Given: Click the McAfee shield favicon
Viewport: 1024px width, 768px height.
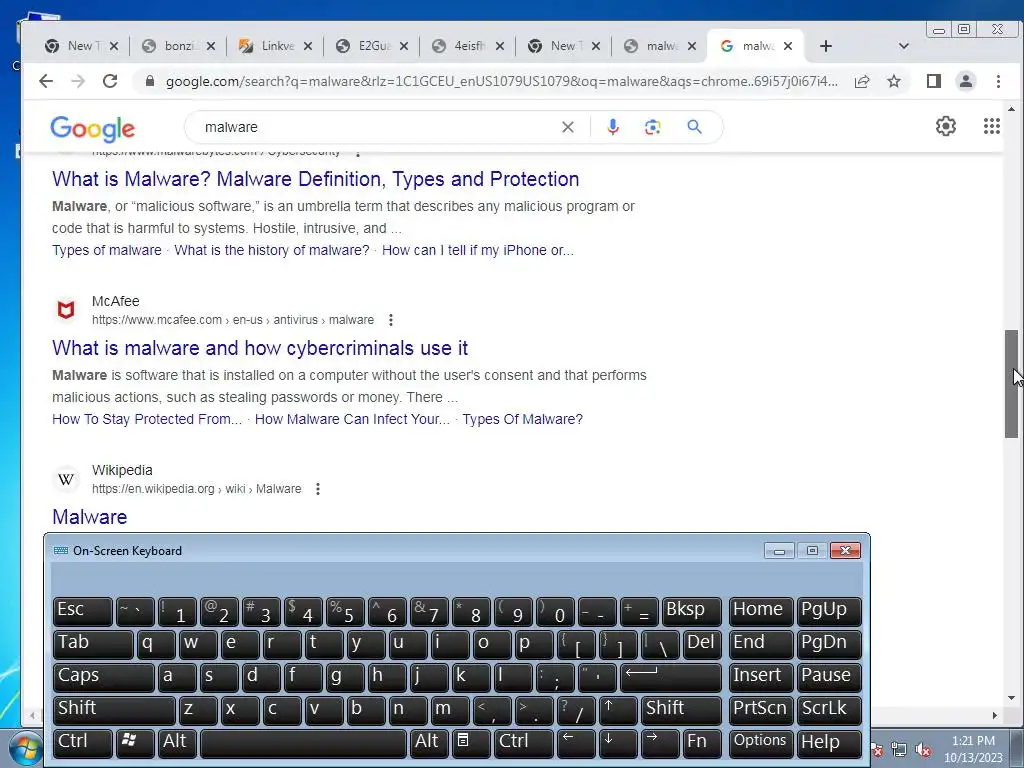Looking at the screenshot, I should point(66,310).
